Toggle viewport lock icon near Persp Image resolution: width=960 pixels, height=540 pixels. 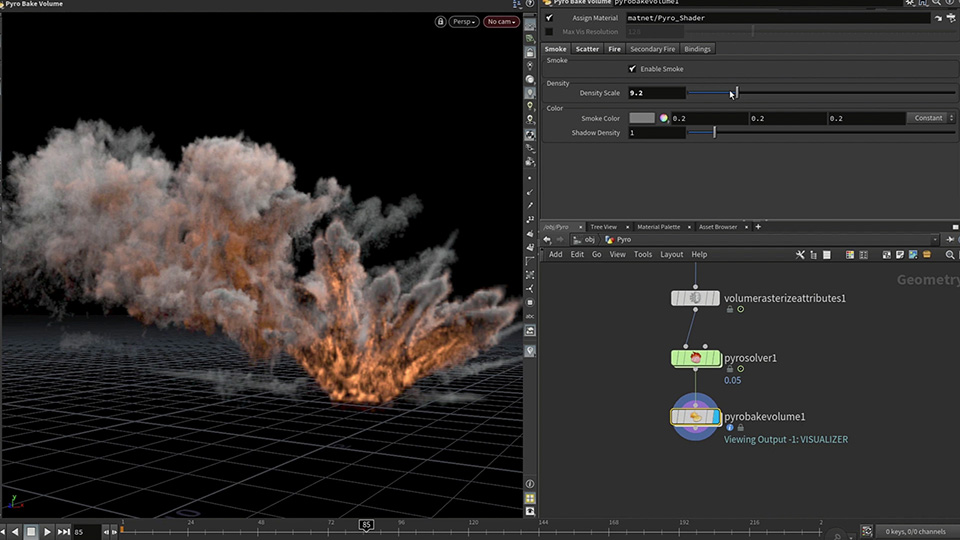(x=440, y=21)
